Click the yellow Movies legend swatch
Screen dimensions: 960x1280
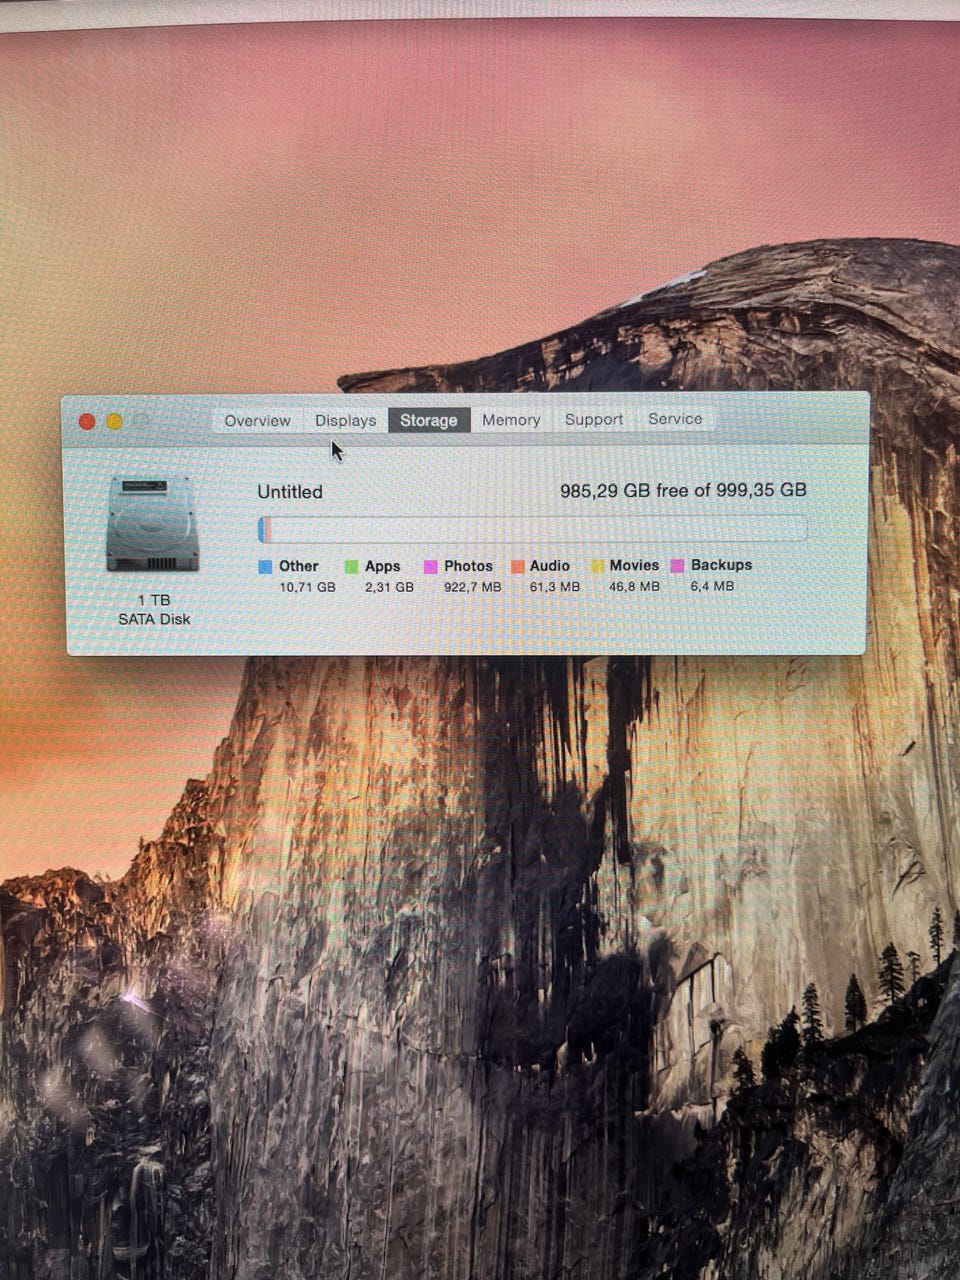(x=597, y=567)
